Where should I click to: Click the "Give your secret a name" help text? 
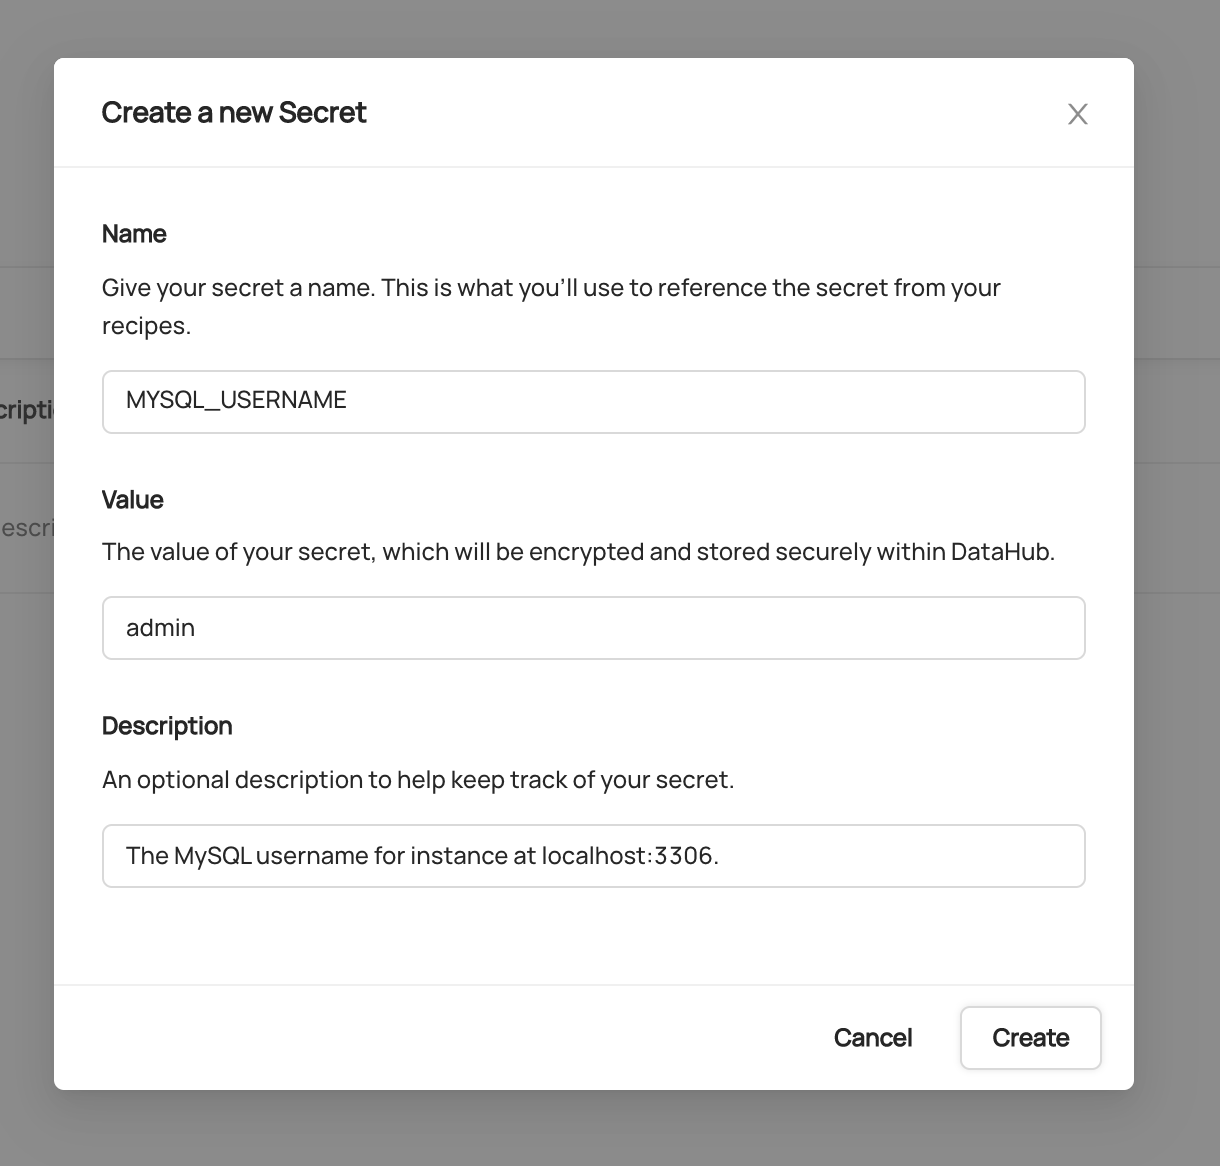550,288
